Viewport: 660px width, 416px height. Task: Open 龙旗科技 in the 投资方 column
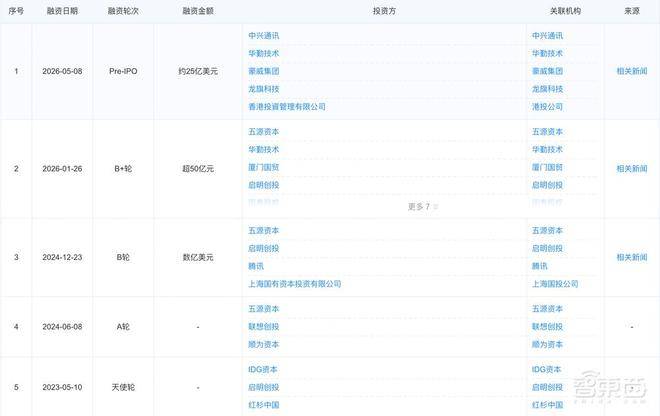click(x=263, y=89)
